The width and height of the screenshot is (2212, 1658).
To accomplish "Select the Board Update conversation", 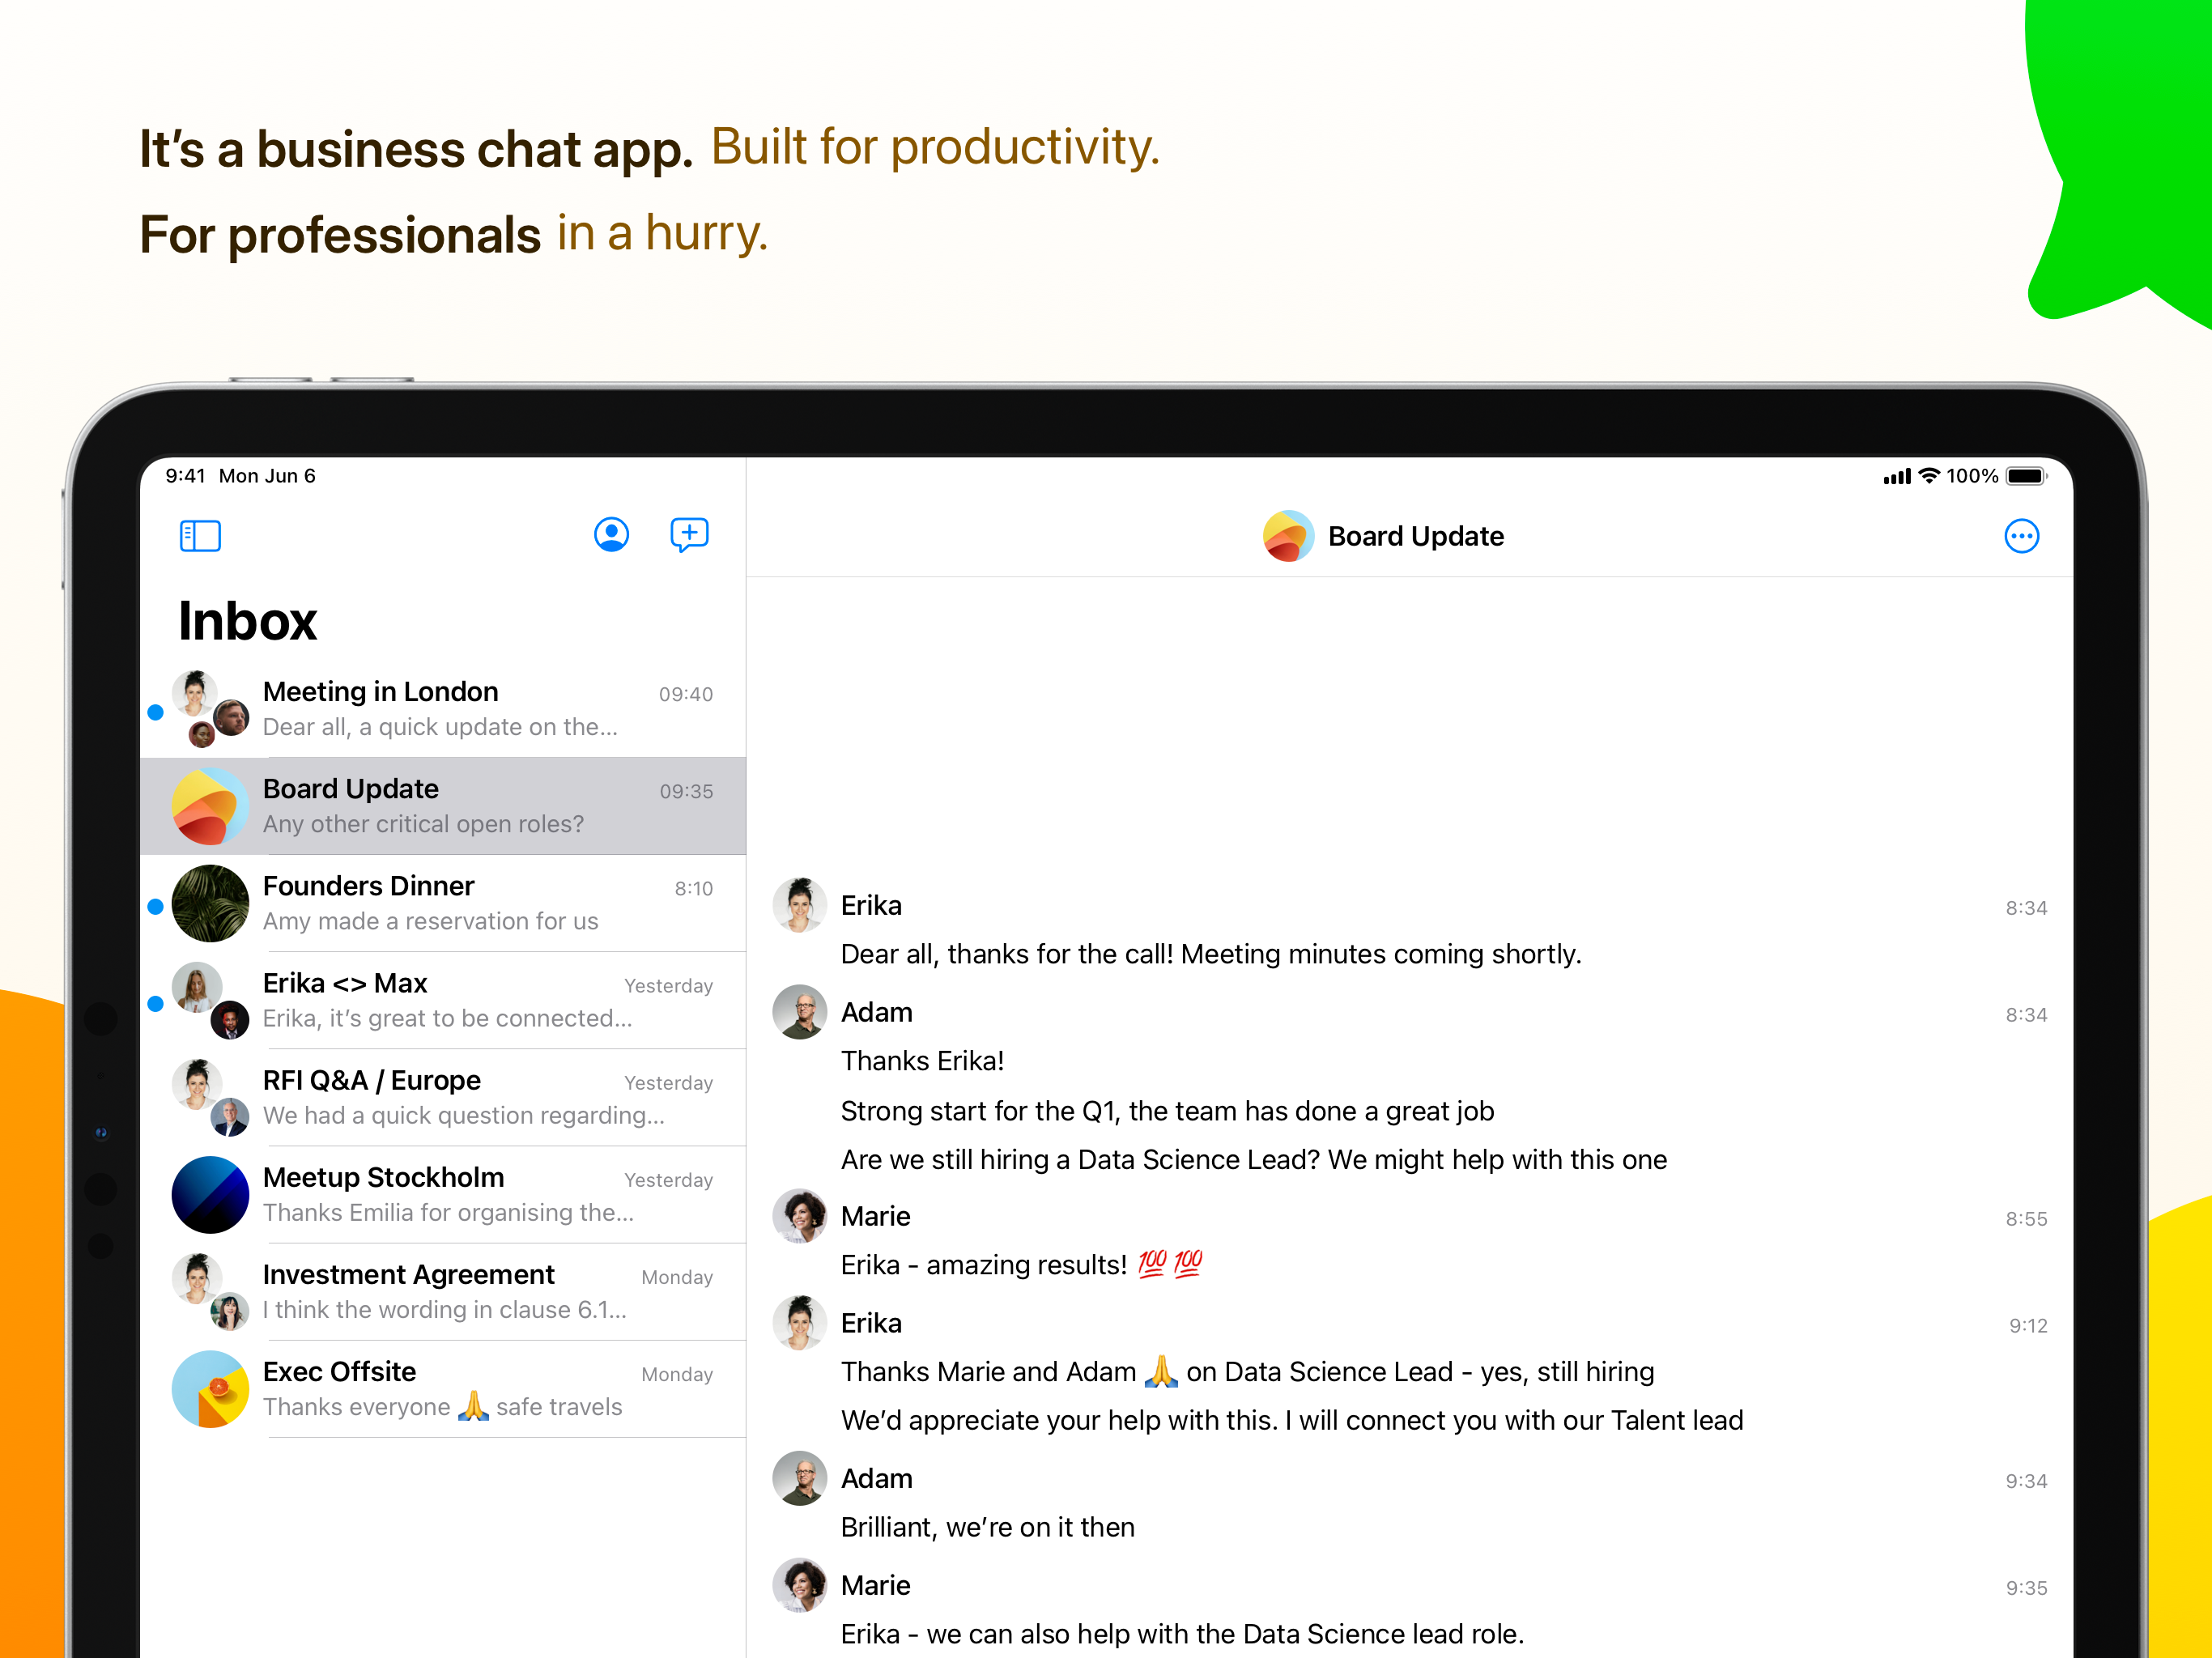I will point(443,806).
